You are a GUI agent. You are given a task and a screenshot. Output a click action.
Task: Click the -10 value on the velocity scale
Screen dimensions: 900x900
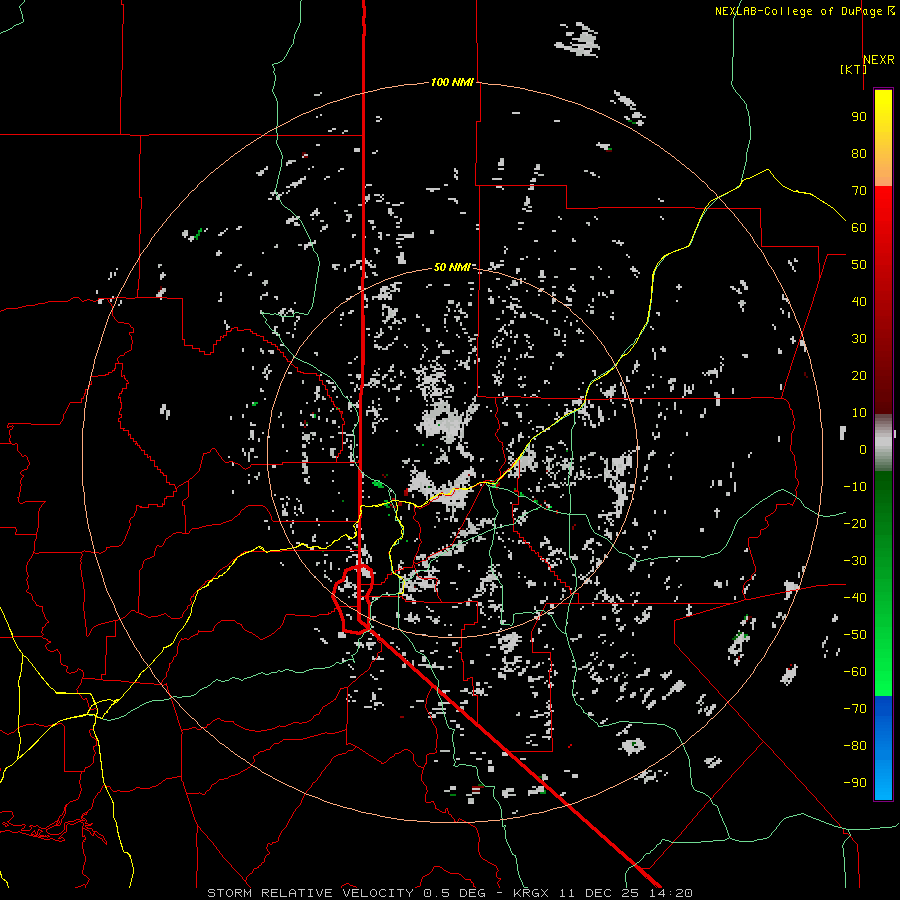(855, 487)
